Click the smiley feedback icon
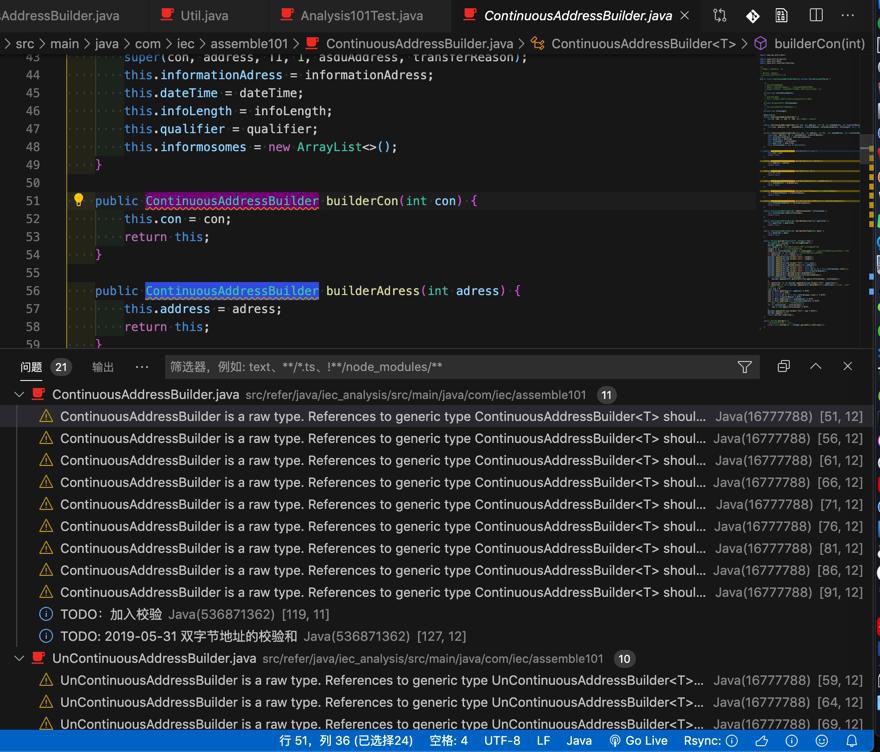The image size is (880, 752). point(822,741)
